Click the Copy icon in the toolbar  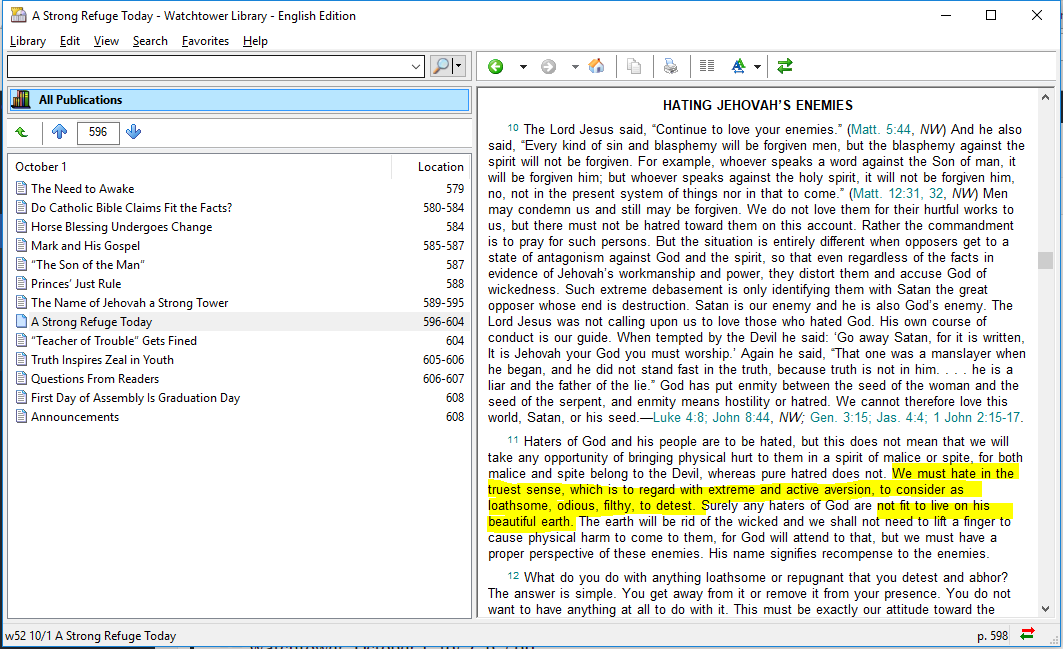point(634,67)
